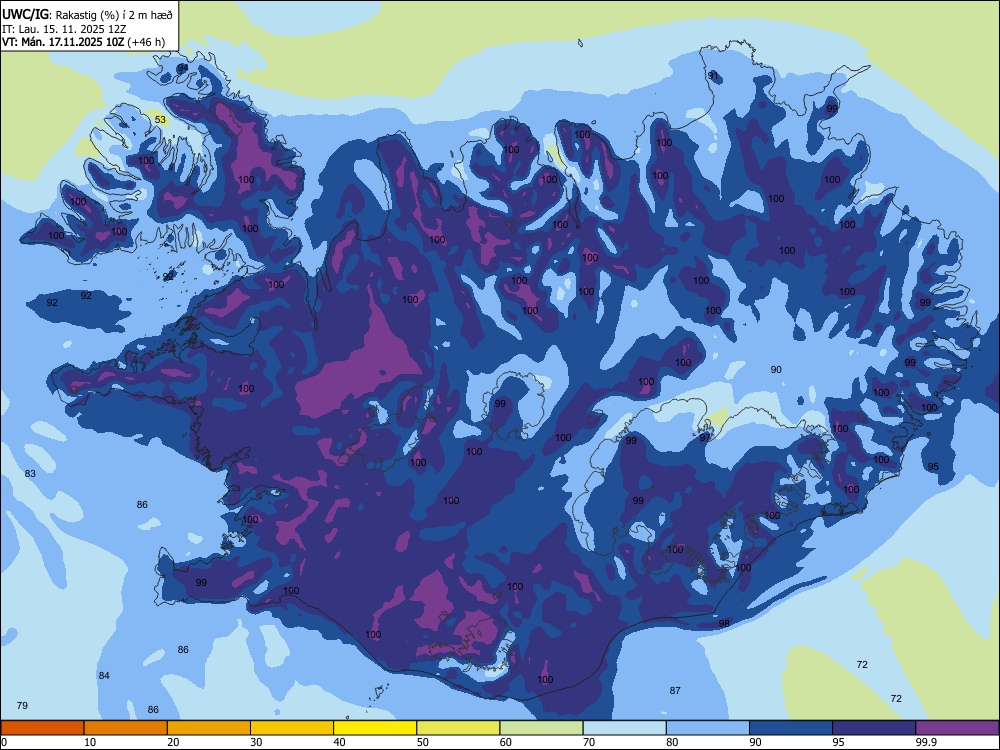
Task: Select the orange 10–20 legend color block
Action: click(126, 728)
